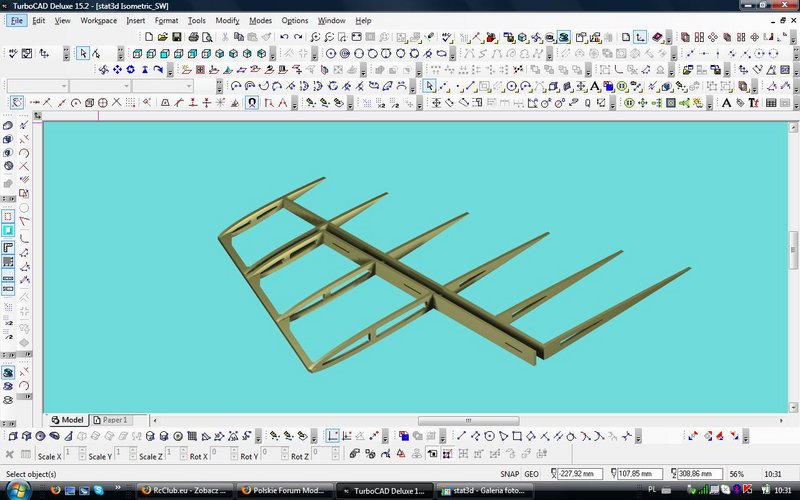This screenshot has height=500, width=800.
Task: Open the second empty combo box in property toolbar
Action: [100, 86]
